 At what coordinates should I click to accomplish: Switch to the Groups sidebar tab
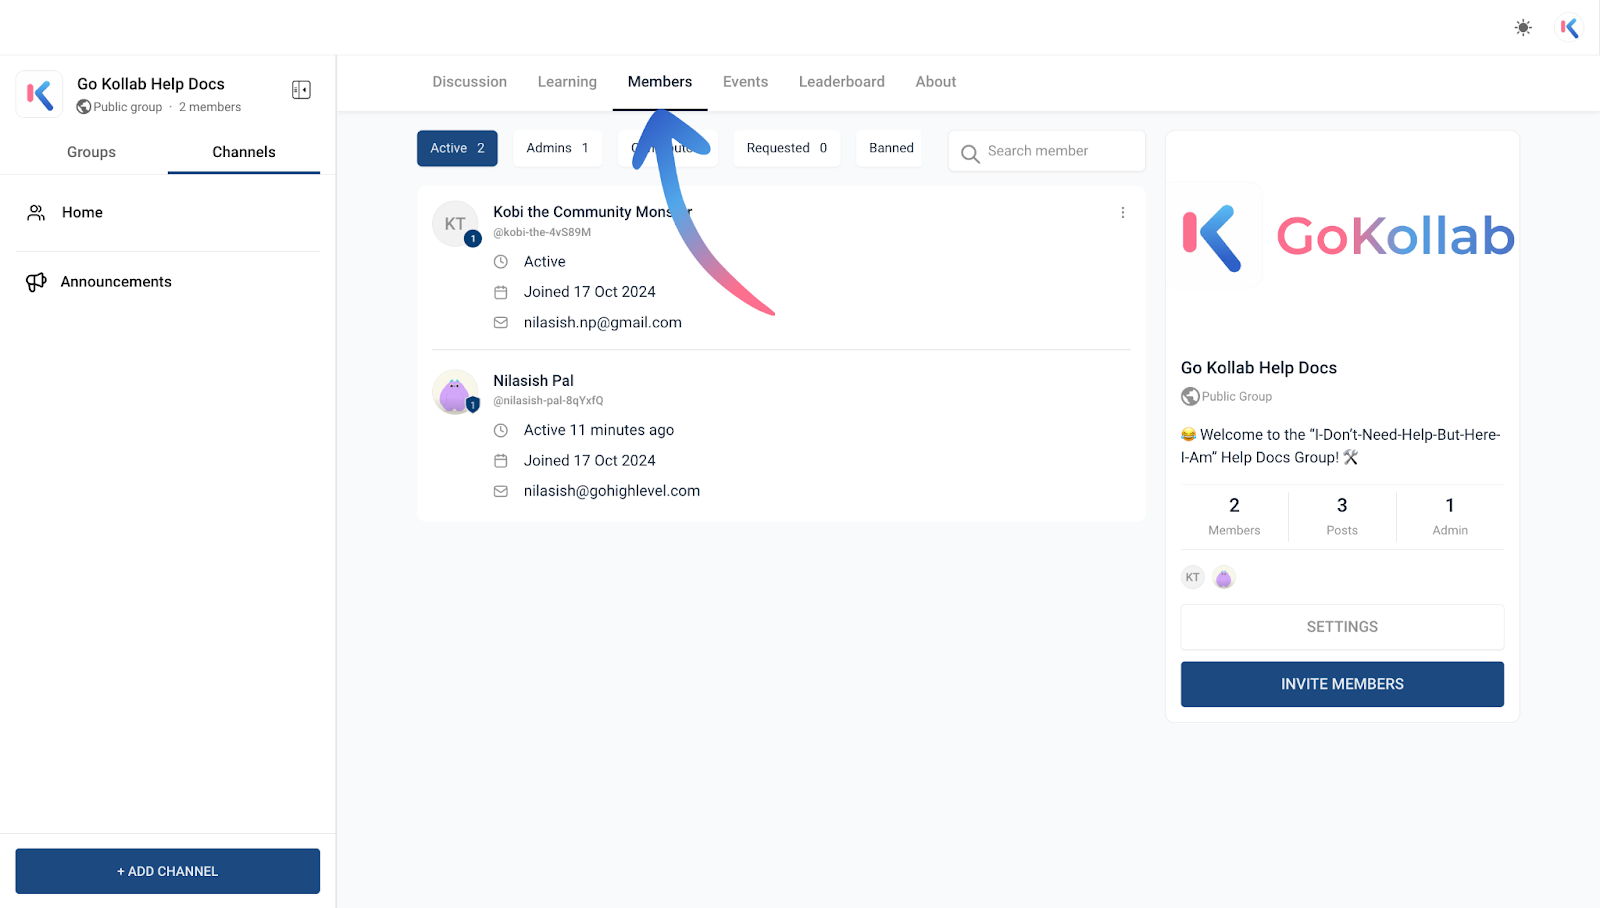tap(92, 152)
